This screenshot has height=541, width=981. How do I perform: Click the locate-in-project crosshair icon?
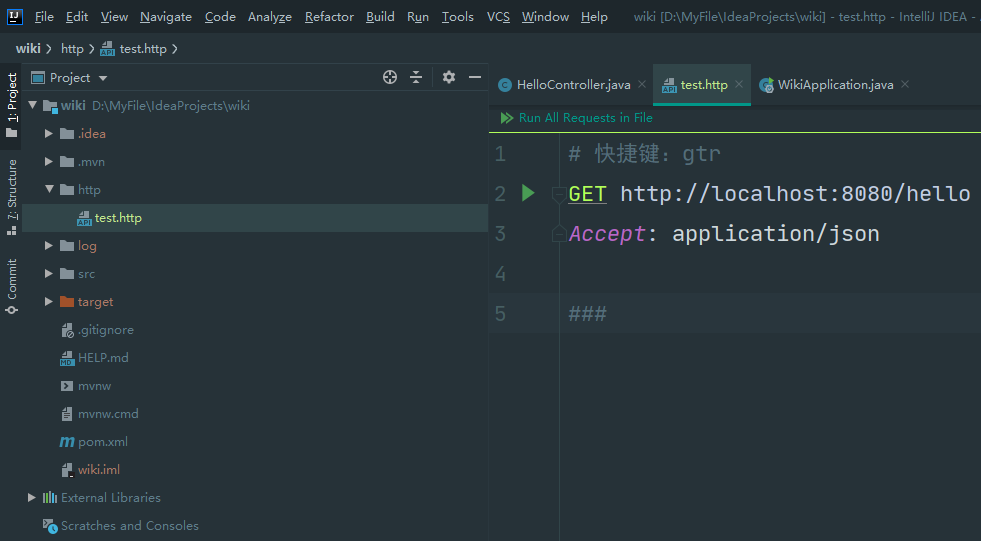pos(390,77)
